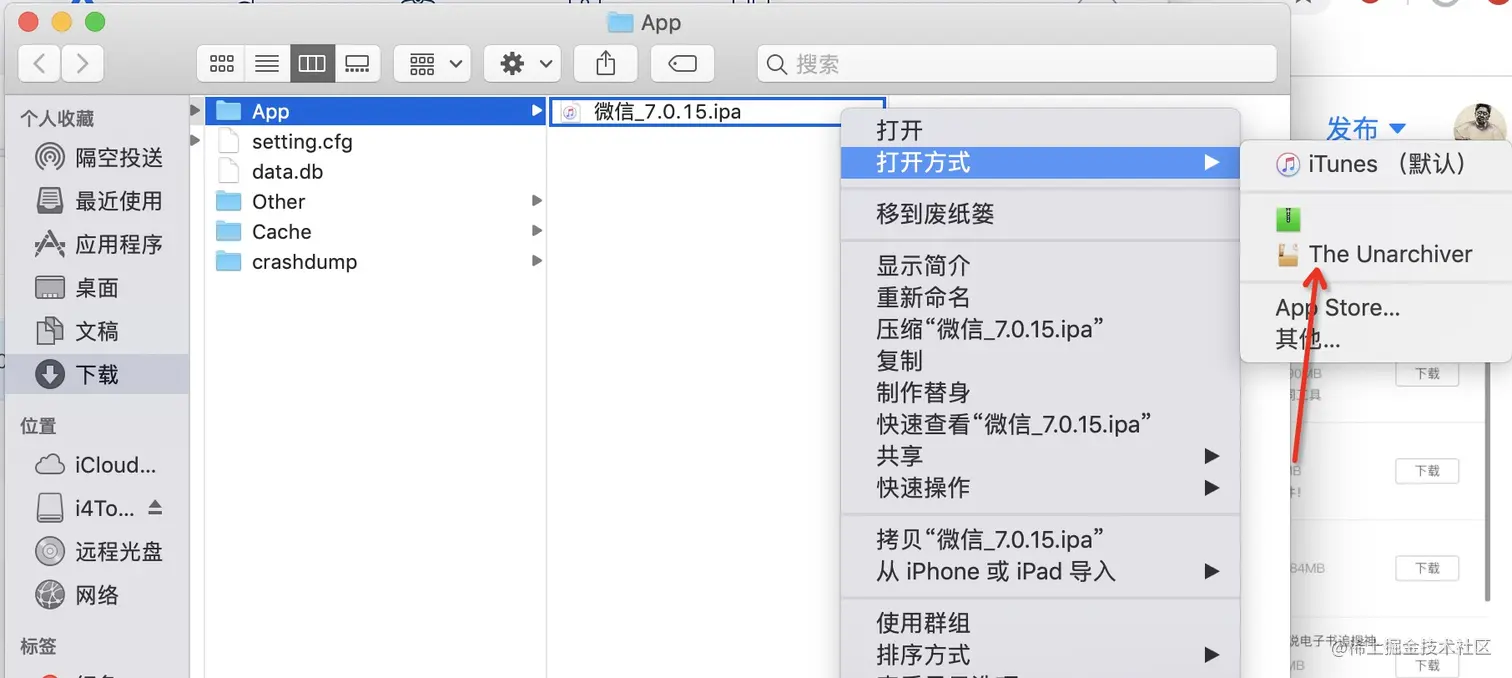The image size is (1512, 678).
Task: Open the 发布 dropdown in browser
Action: click(1366, 128)
